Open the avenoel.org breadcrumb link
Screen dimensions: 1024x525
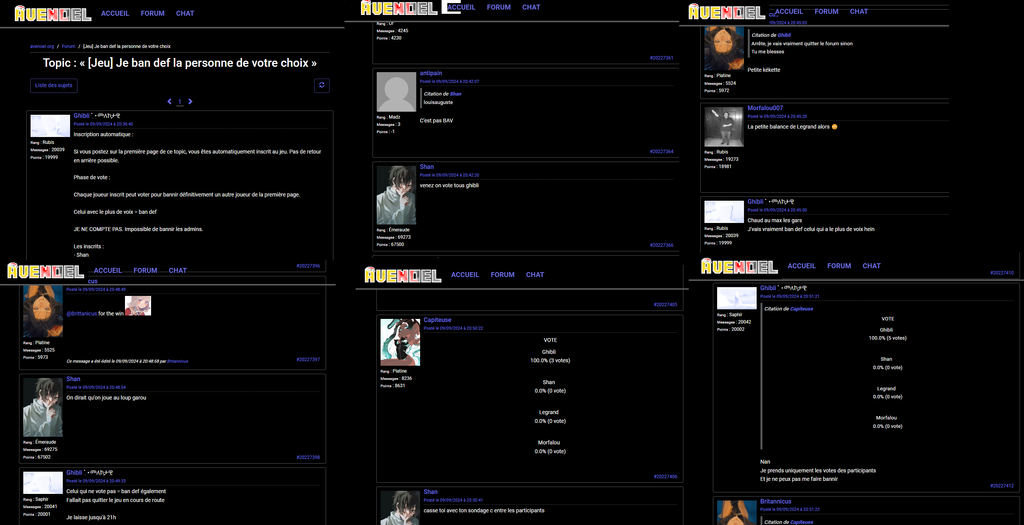(x=42, y=46)
